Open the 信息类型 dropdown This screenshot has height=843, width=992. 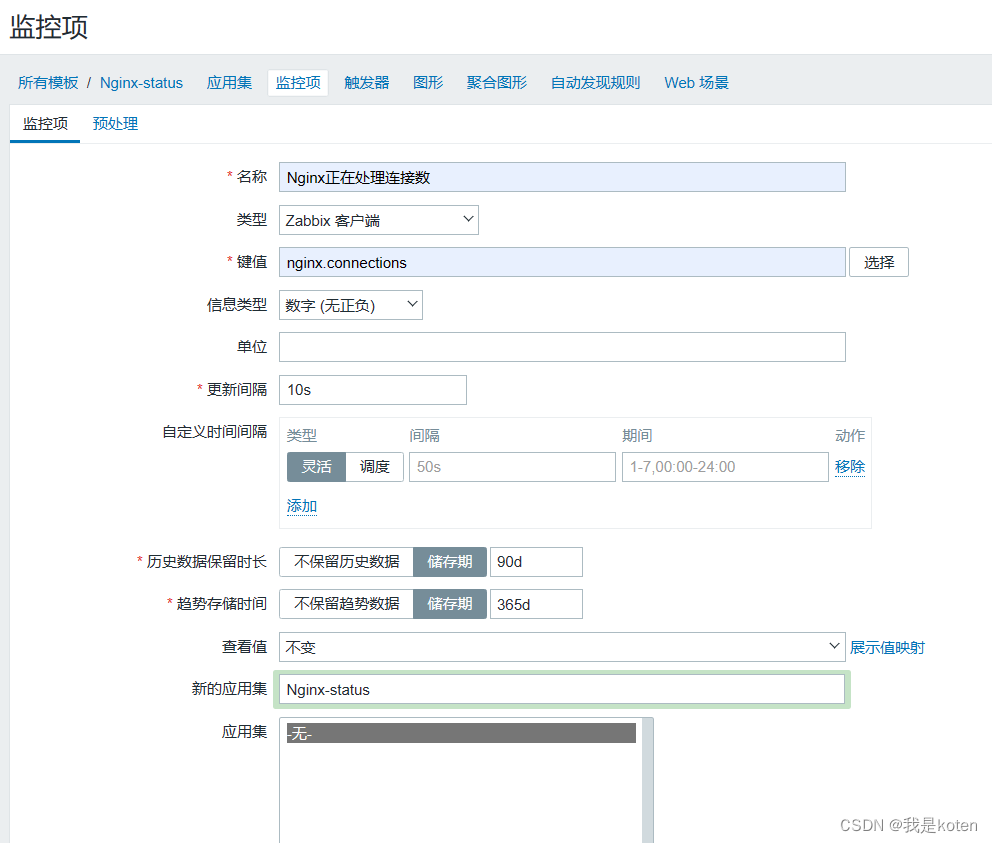350,306
